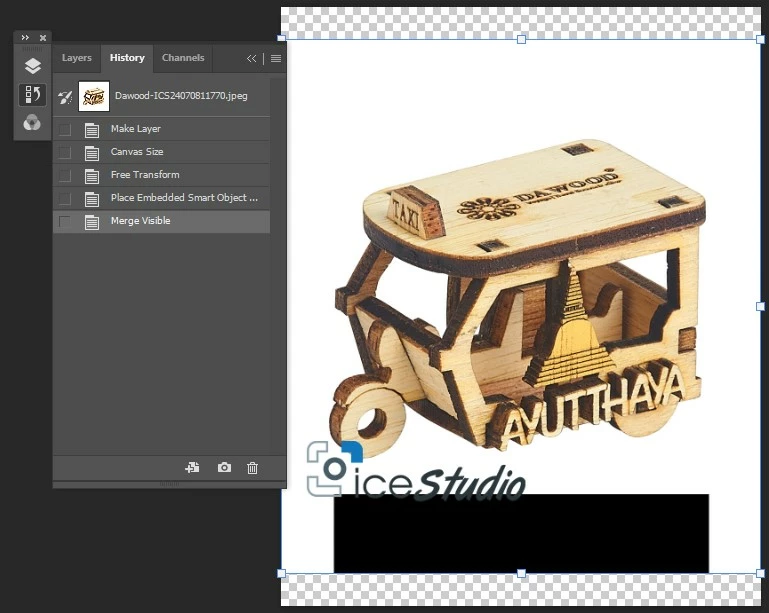Switch to the Layers tab
The width and height of the screenshot is (769, 613).
[x=77, y=57]
